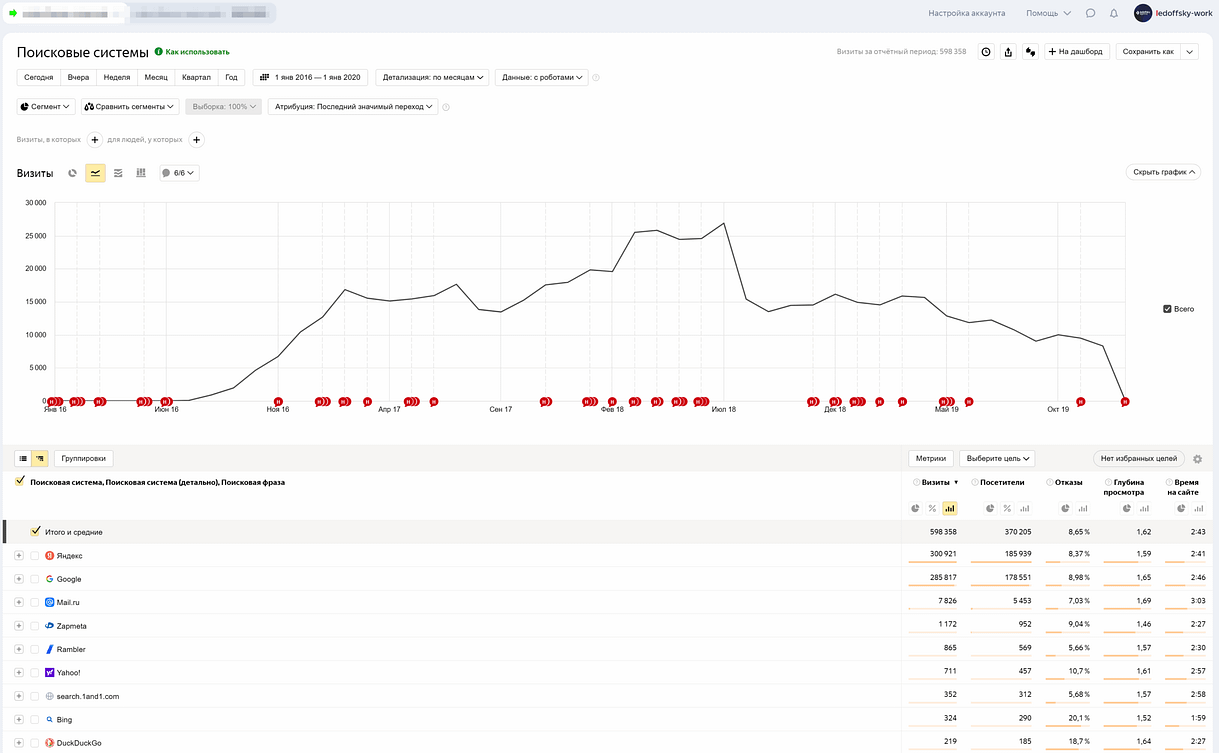Open table settings gear icon
The image size is (1219, 753).
click(x=1197, y=459)
